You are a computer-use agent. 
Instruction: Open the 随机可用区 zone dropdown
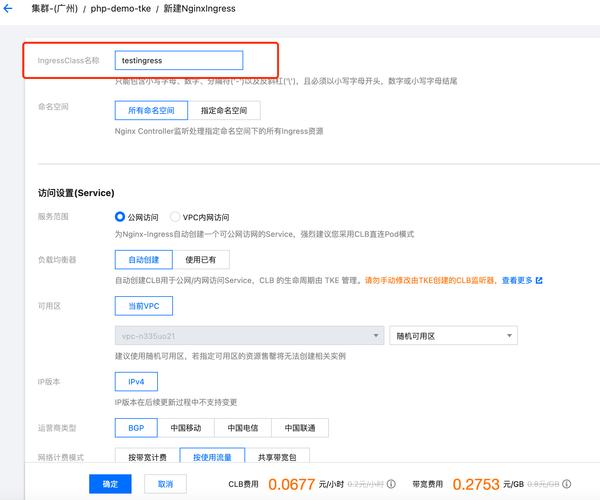click(453, 336)
